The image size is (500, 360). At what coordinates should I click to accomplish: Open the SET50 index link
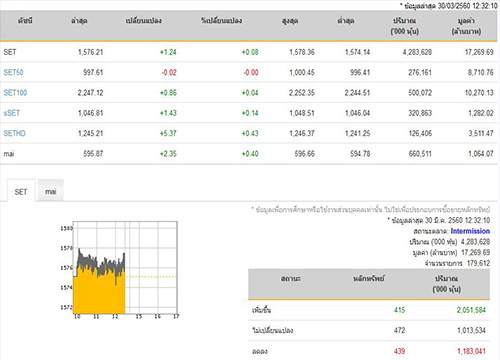13,72
